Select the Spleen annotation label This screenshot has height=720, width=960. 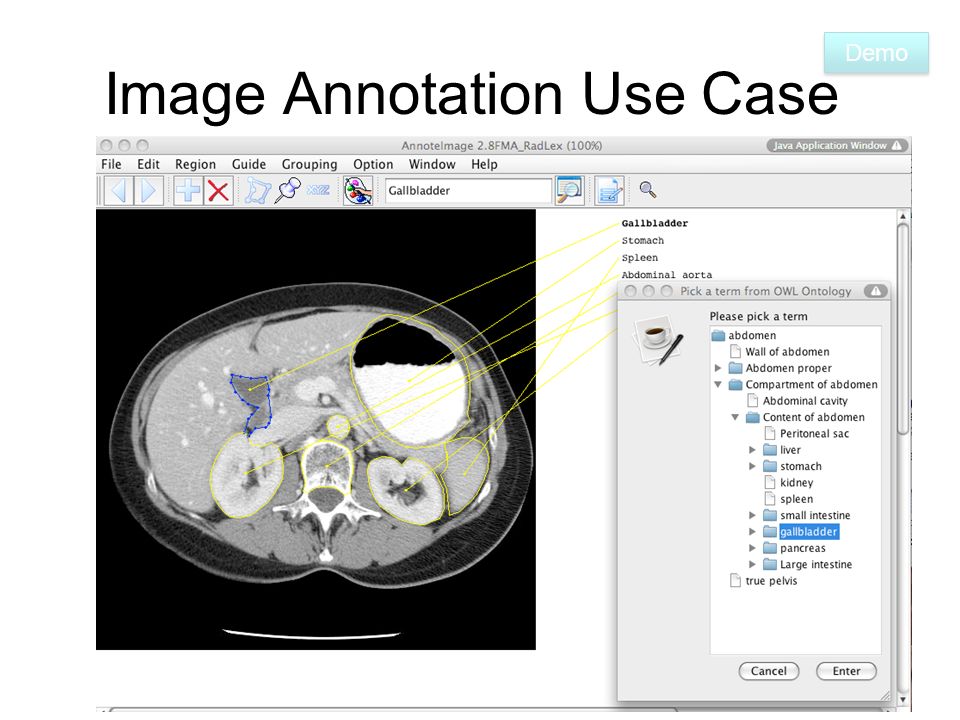640,258
